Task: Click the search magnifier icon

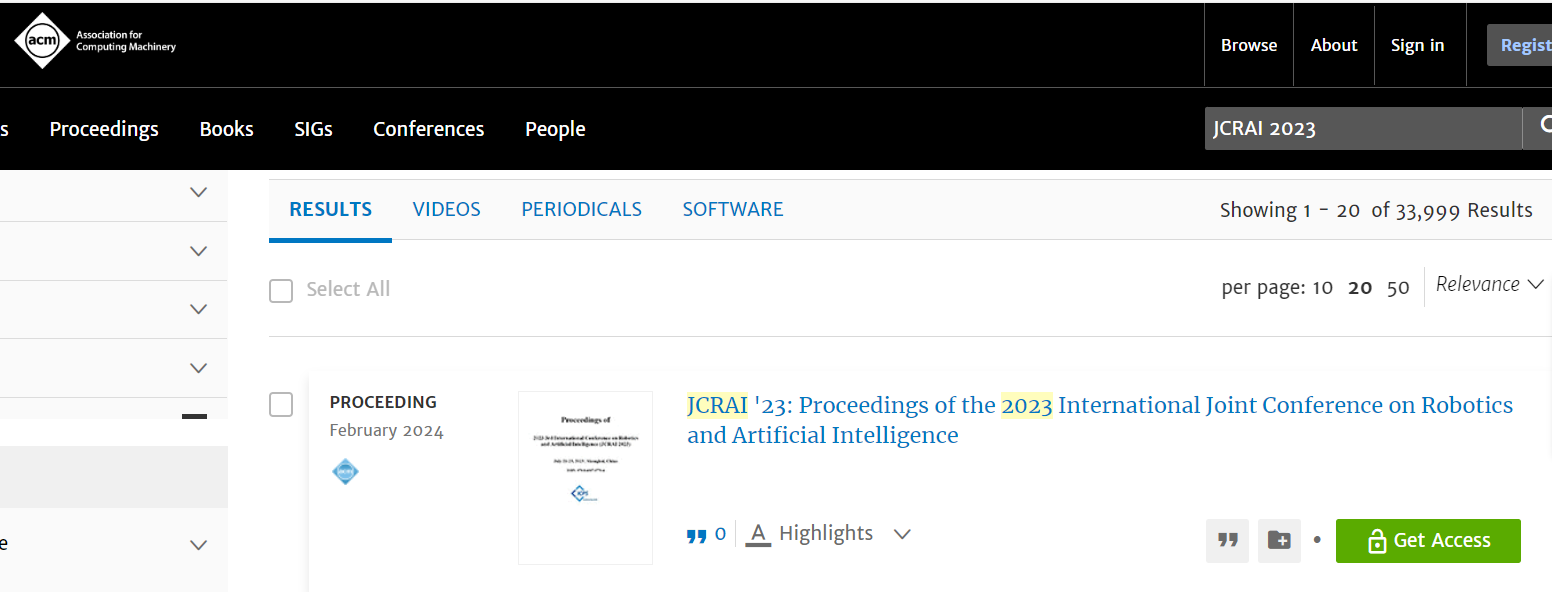Action: pyautogui.click(x=1540, y=128)
